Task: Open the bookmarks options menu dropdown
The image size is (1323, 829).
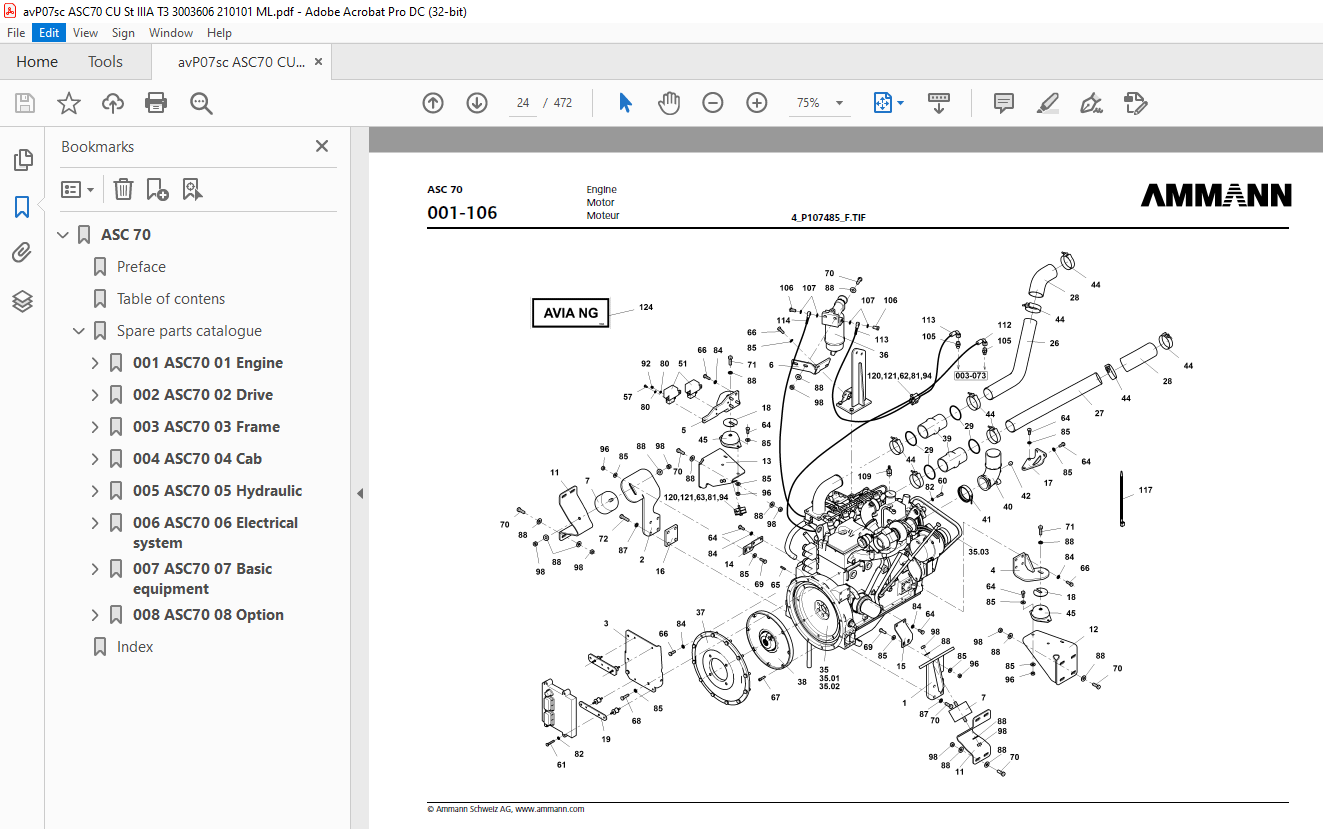Action: pyautogui.click(x=78, y=189)
